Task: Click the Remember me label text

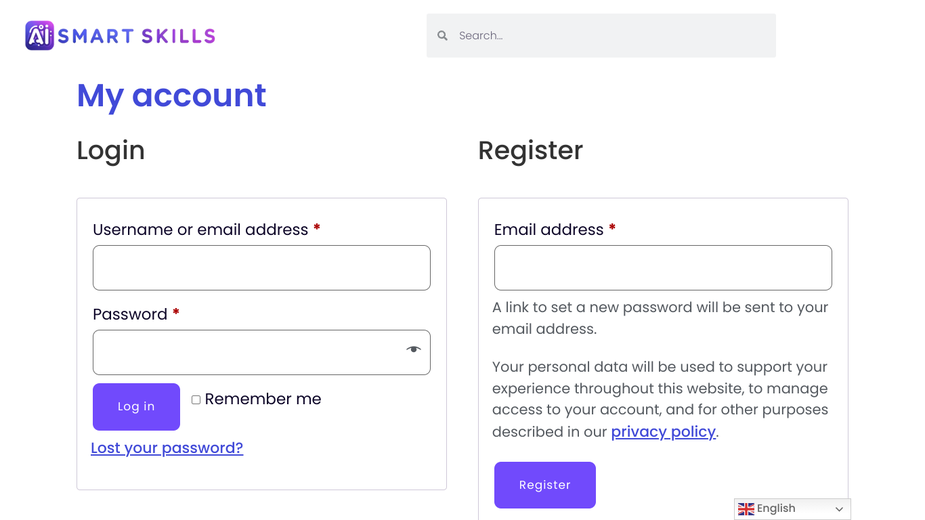Action: 263,399
